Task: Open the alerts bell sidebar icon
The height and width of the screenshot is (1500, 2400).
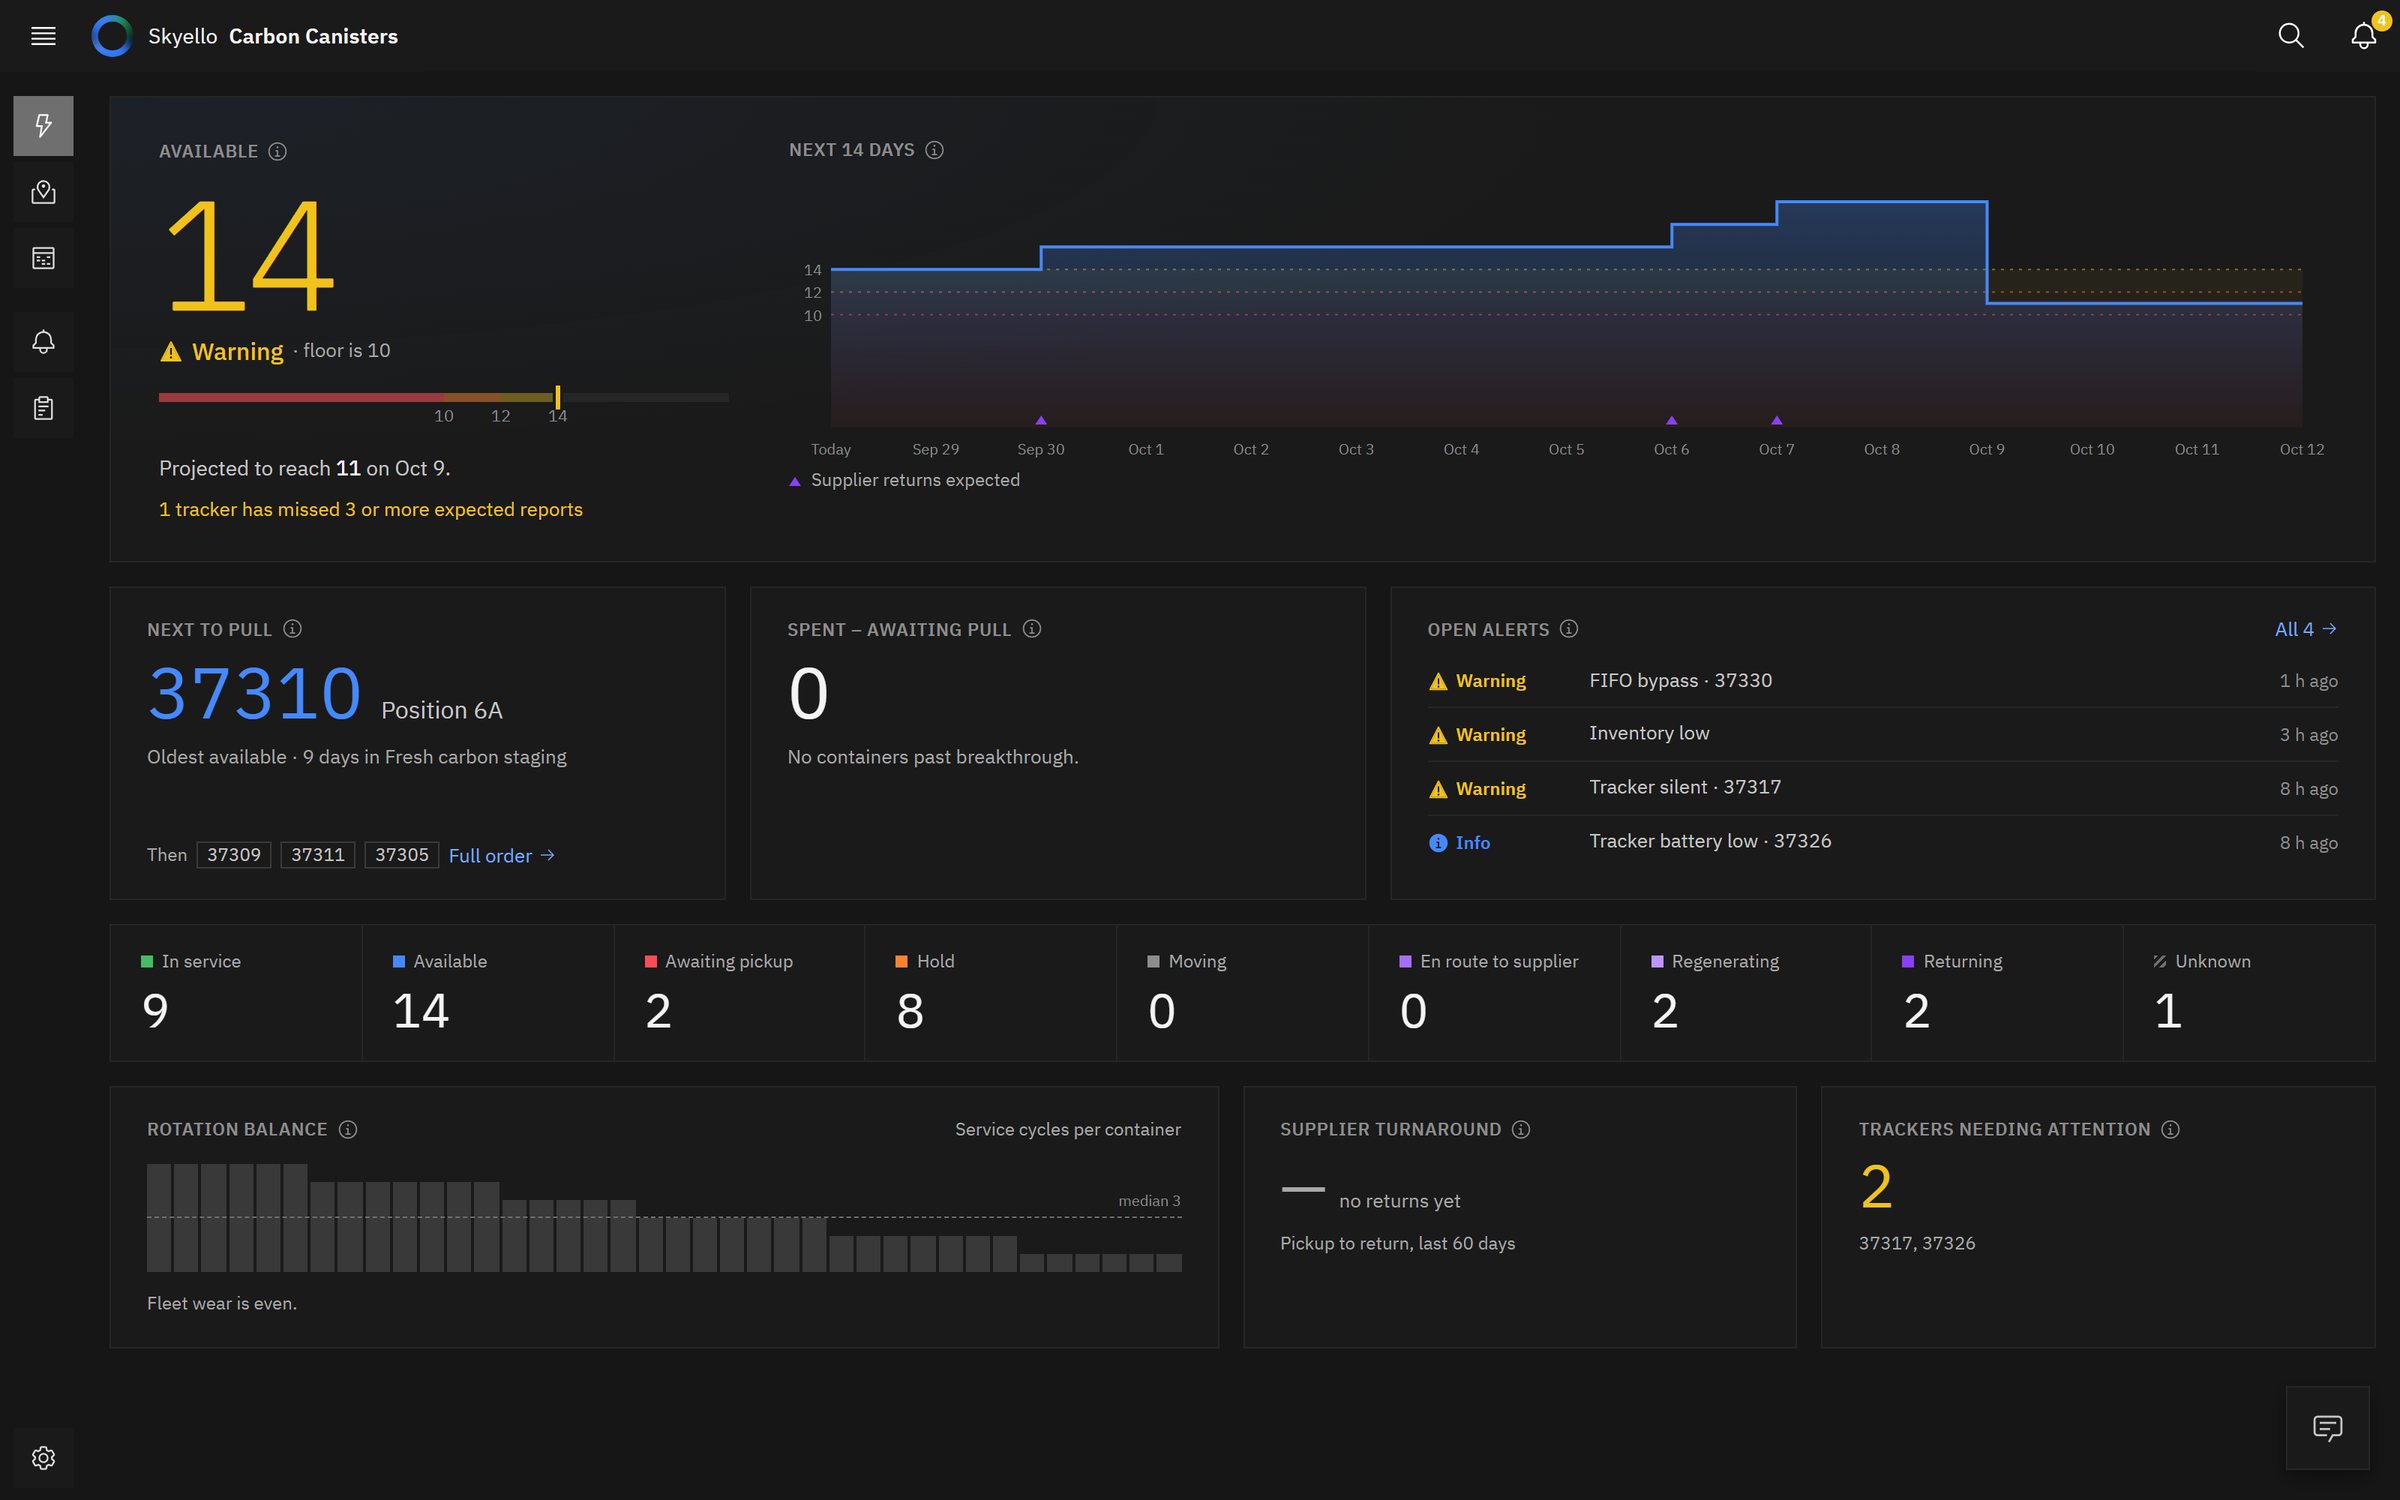Action: pyautogui.click(x=43, y=342)
